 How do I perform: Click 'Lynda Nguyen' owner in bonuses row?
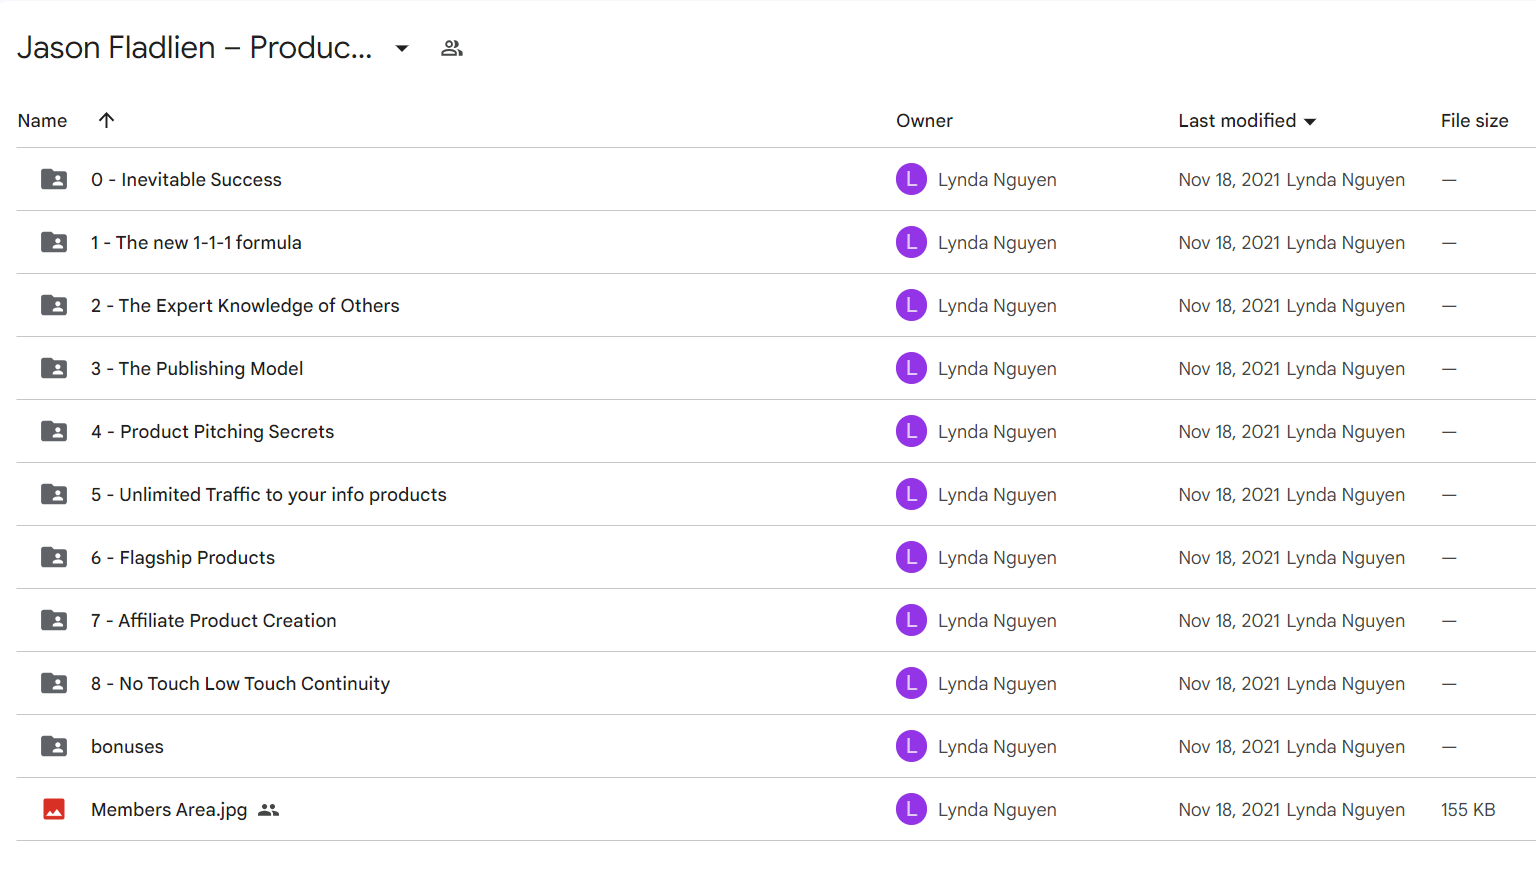[x=997, y=747]
